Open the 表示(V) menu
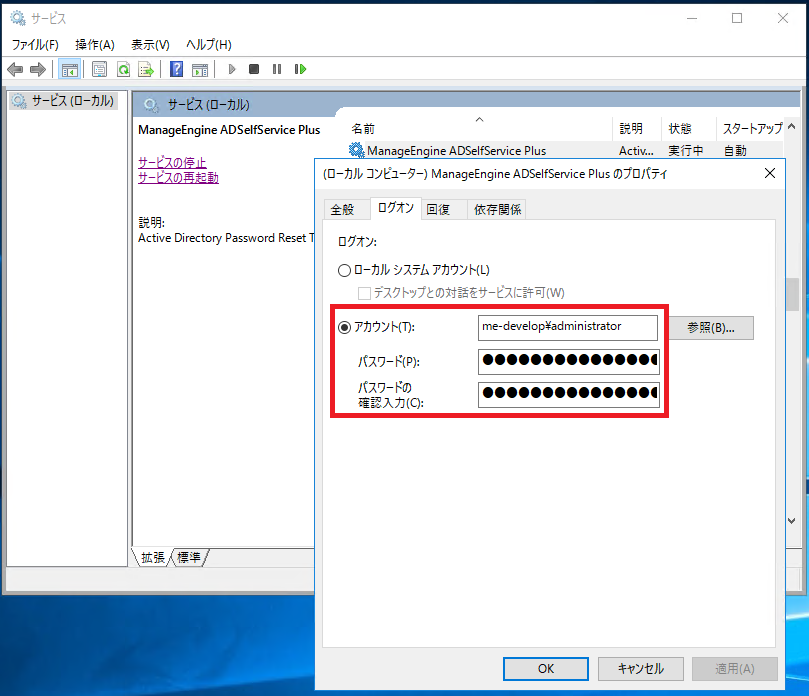The height and width of the screenshot is (696, 809). pyautogui.click(x=150, y=45)
